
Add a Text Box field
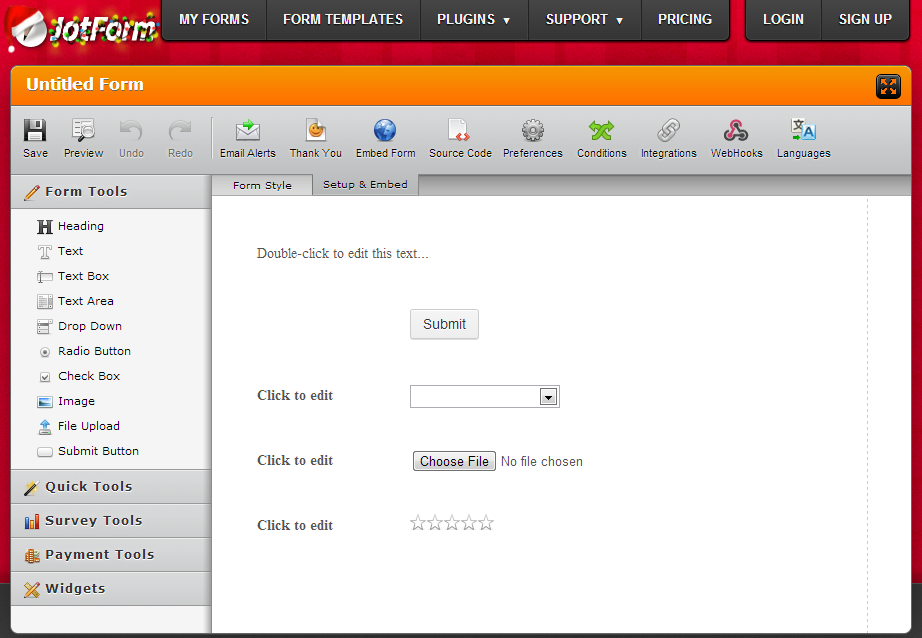(x=73, y=276)
